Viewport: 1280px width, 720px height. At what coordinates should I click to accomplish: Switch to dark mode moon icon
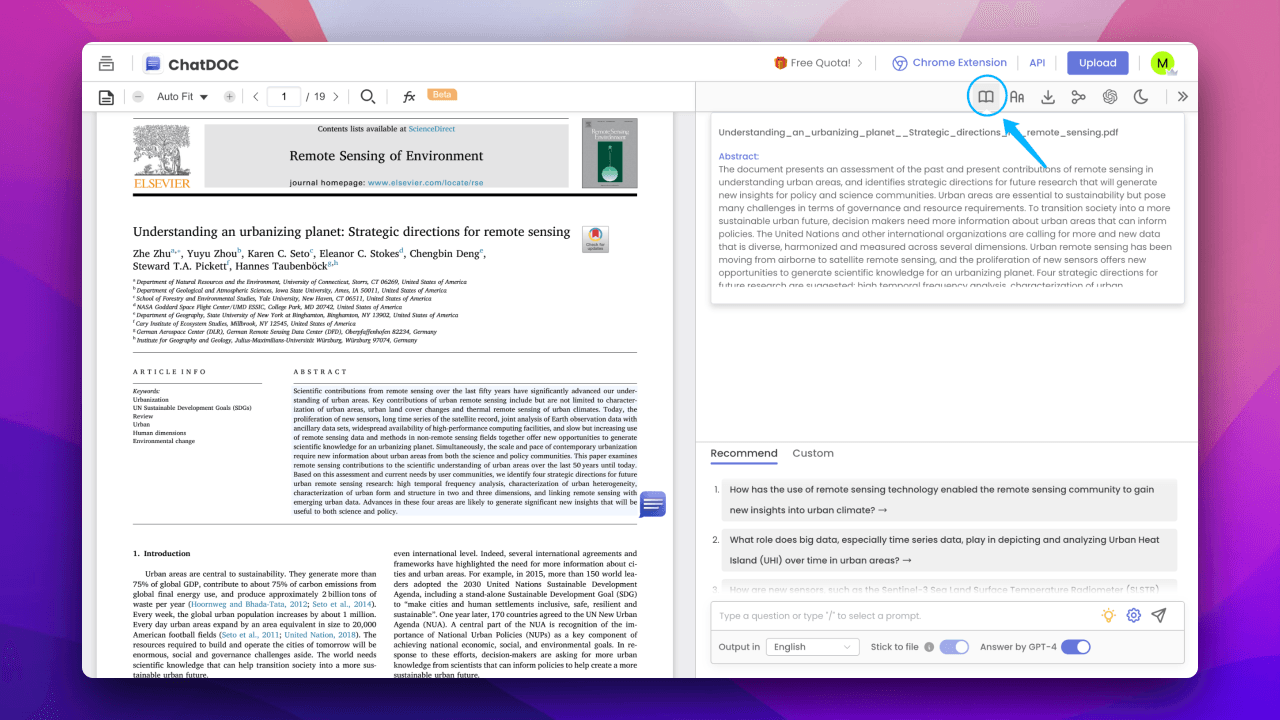point(1141,97)
